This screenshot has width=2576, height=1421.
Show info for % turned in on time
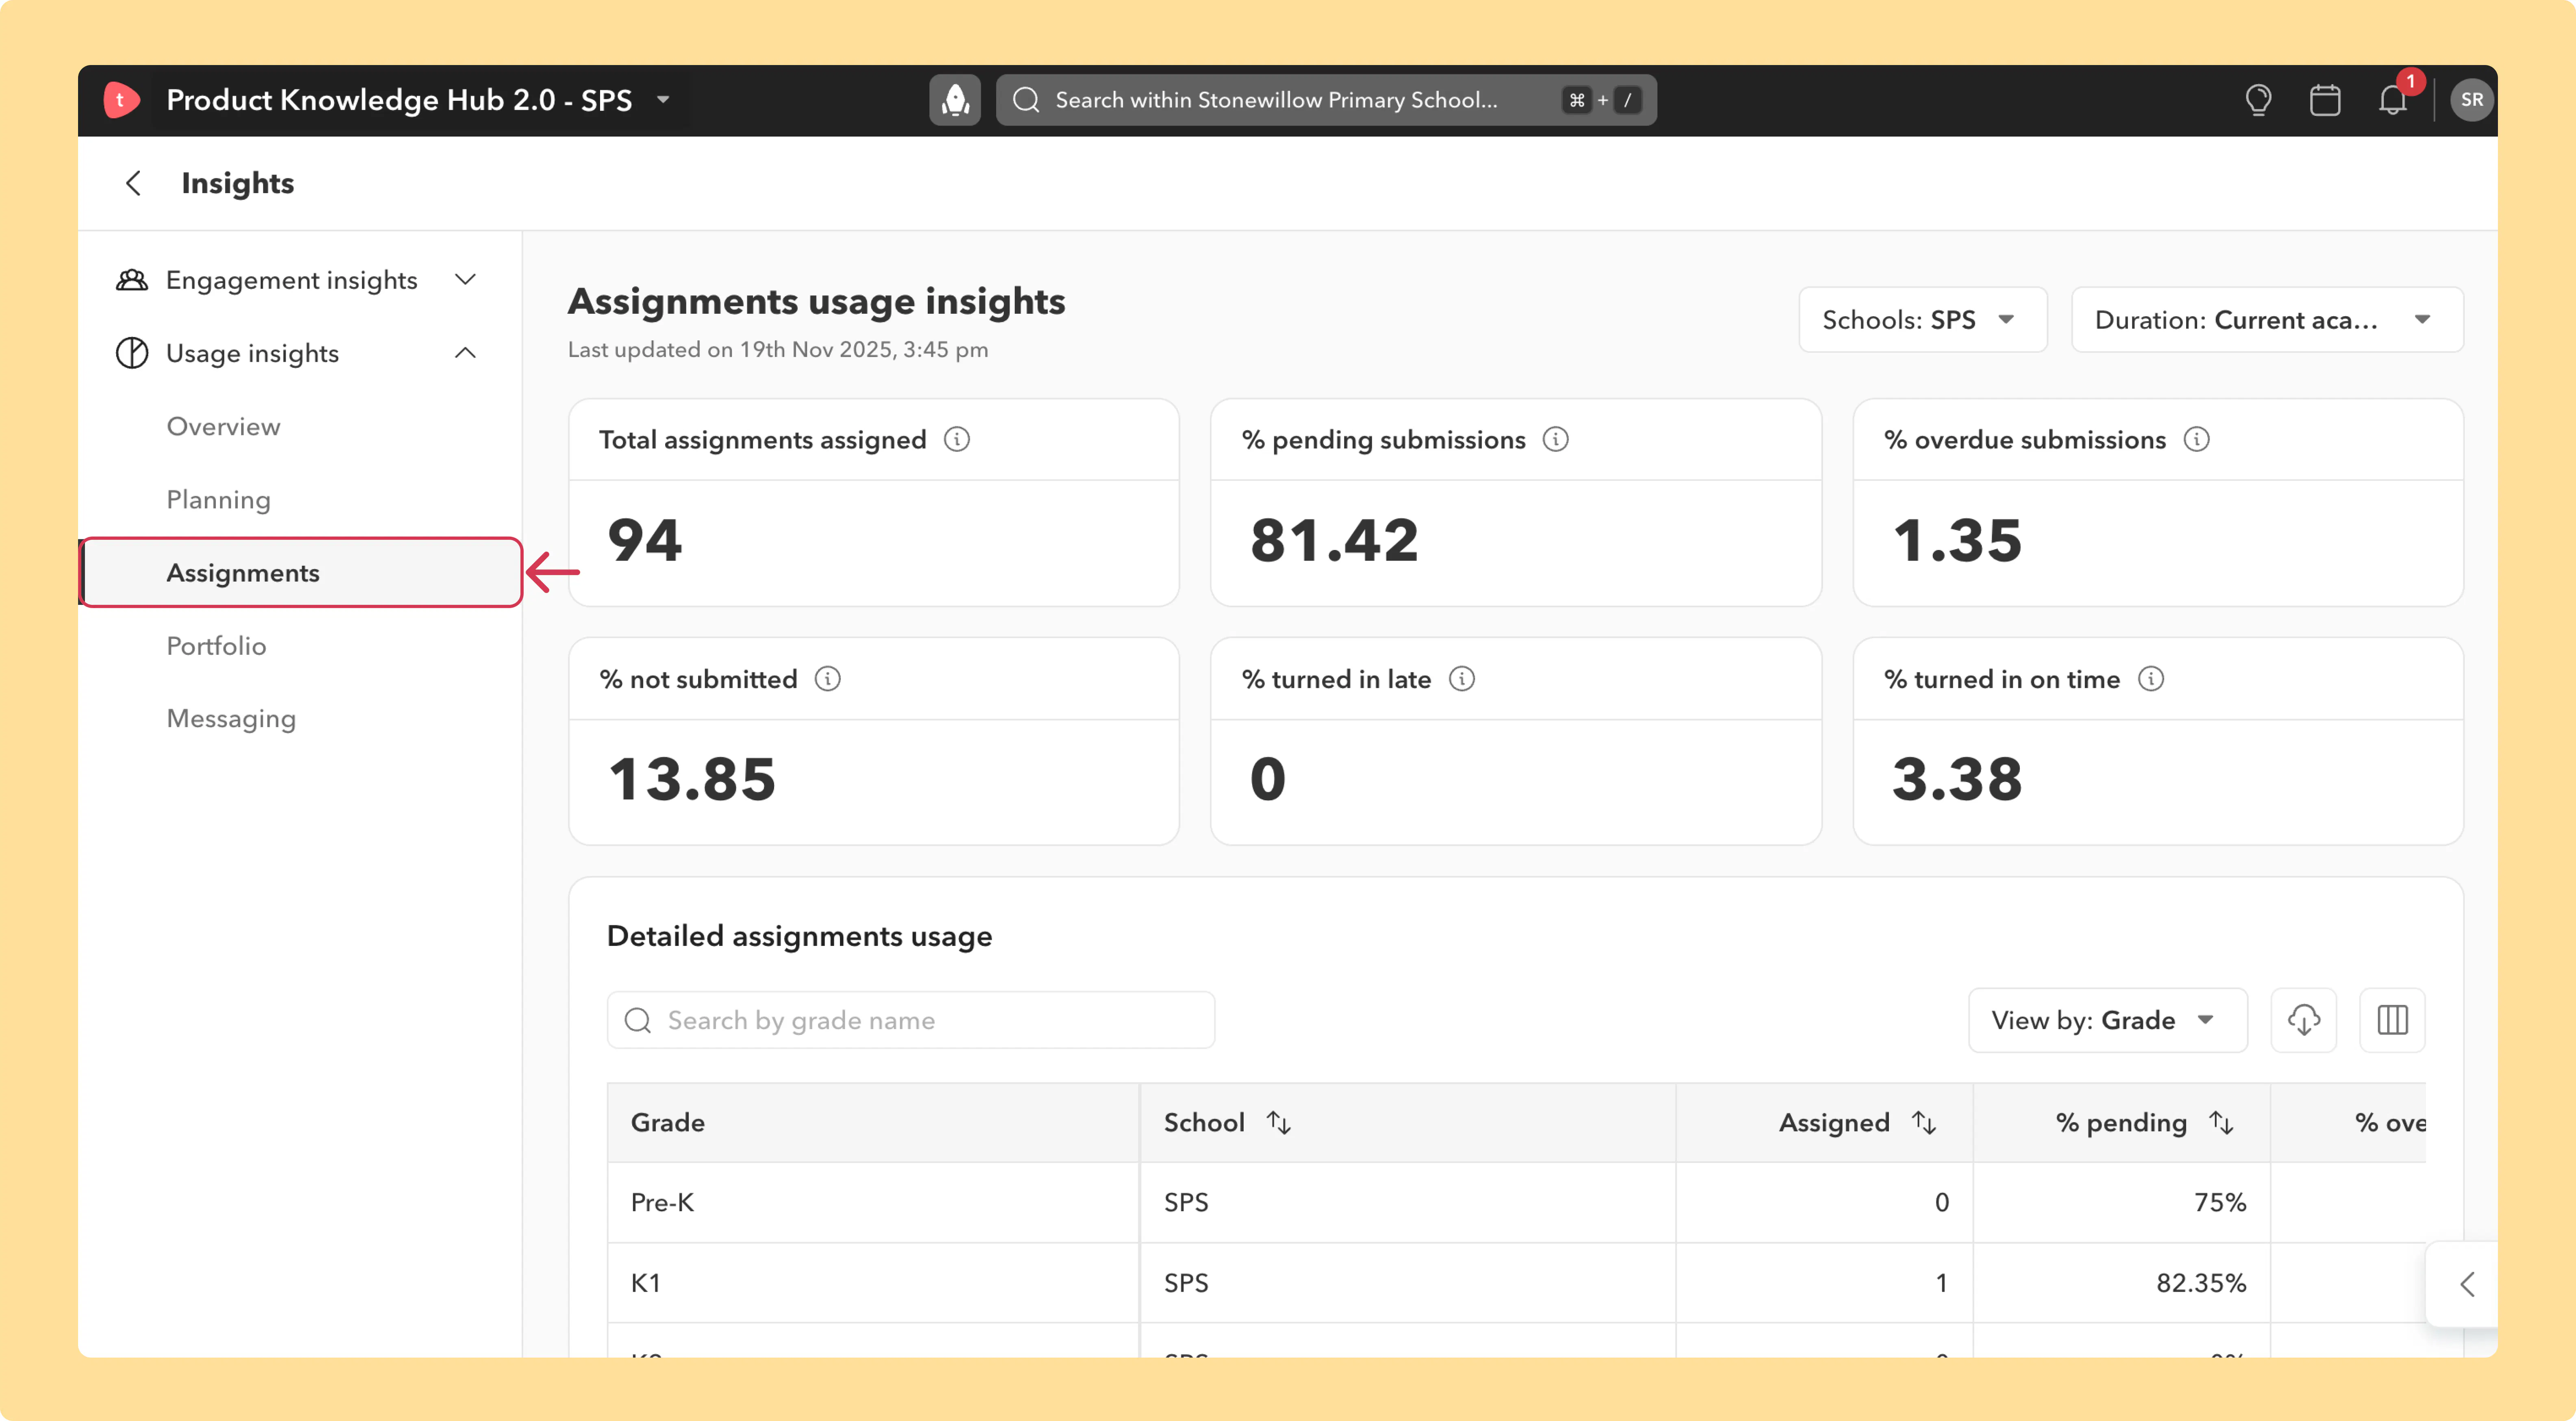2151,679
